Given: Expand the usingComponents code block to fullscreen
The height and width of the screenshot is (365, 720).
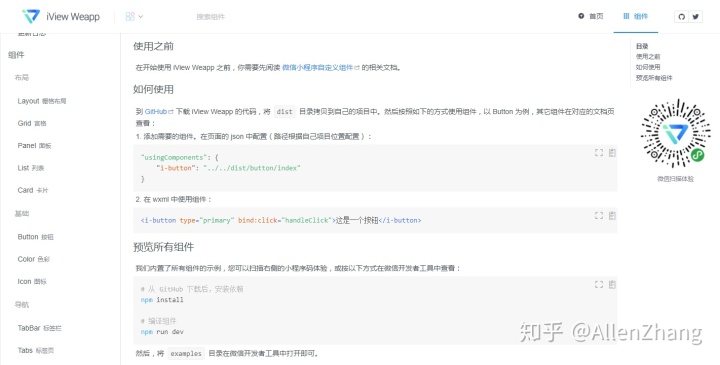Looking at the screenshot, I should point(599,152).
